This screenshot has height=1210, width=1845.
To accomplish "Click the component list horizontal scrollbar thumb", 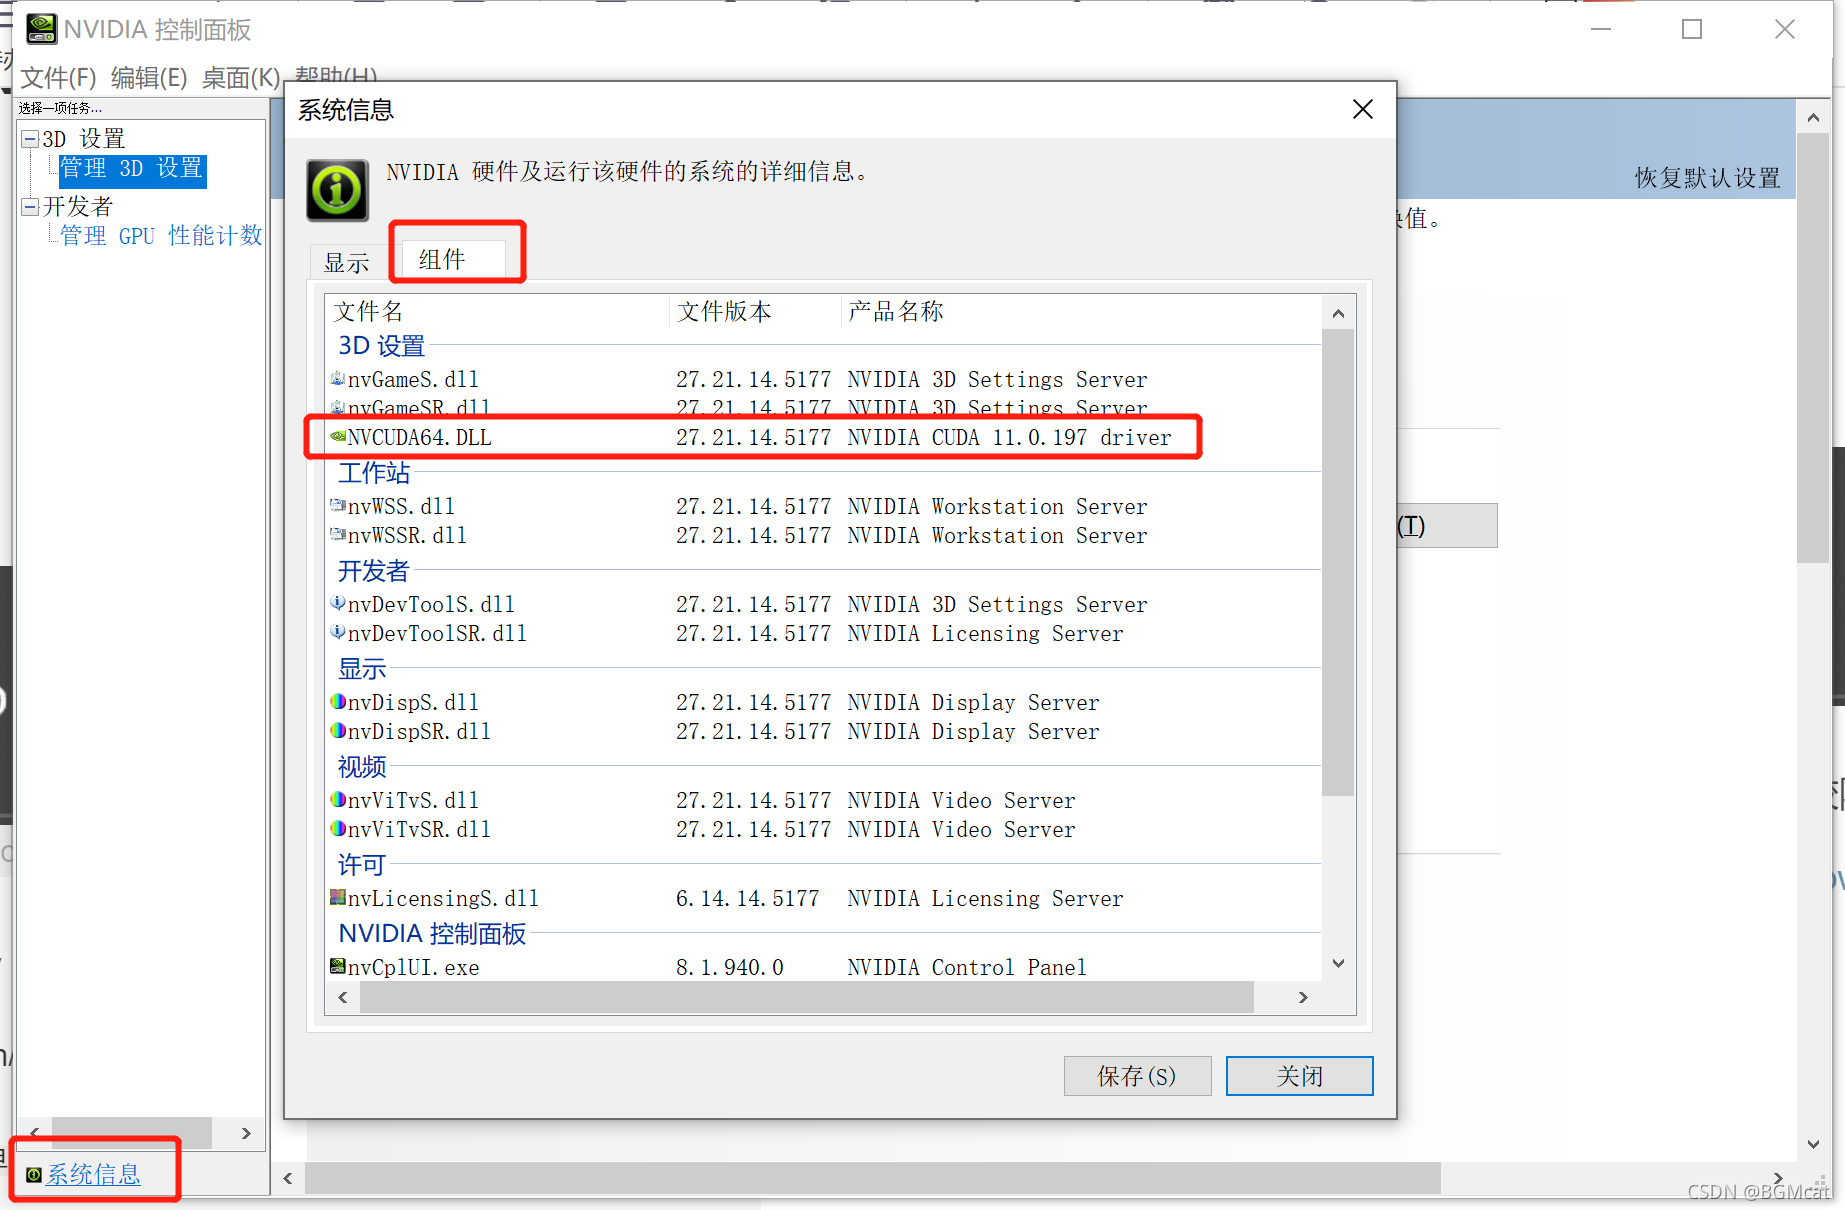I will pyautogui.click(x=806, y=997).
